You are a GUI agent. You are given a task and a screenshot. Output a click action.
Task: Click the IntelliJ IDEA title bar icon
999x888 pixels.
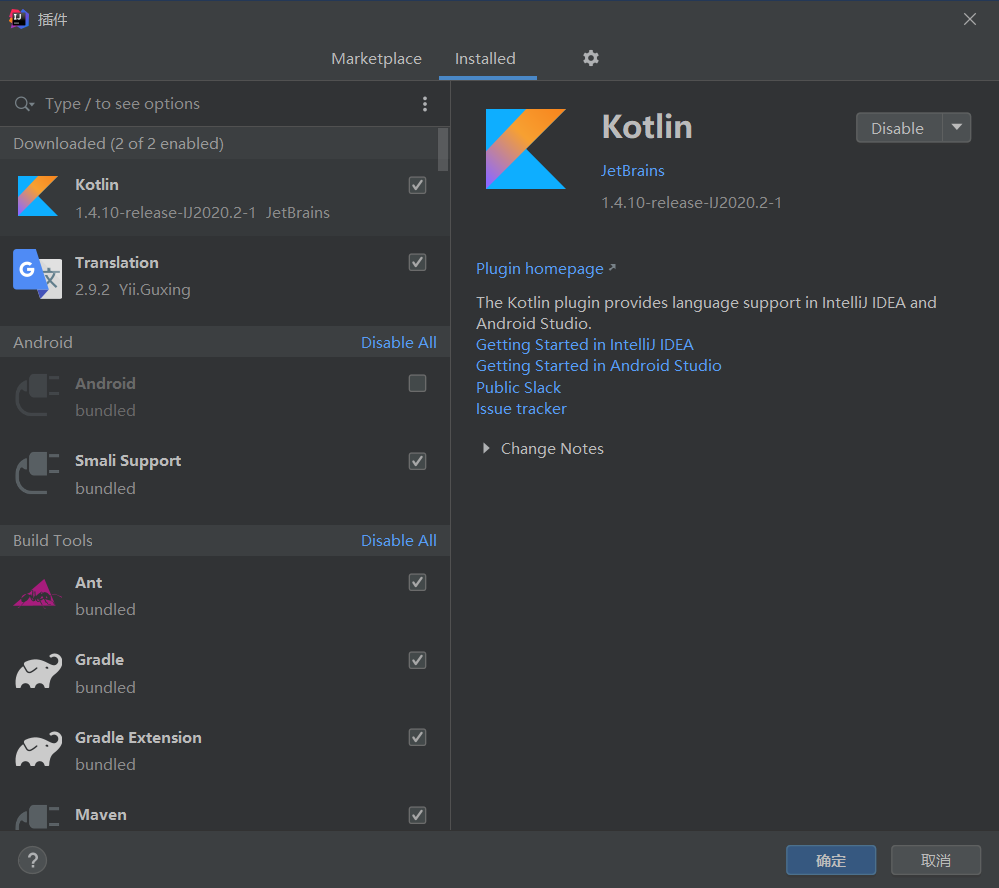[18, 19]
